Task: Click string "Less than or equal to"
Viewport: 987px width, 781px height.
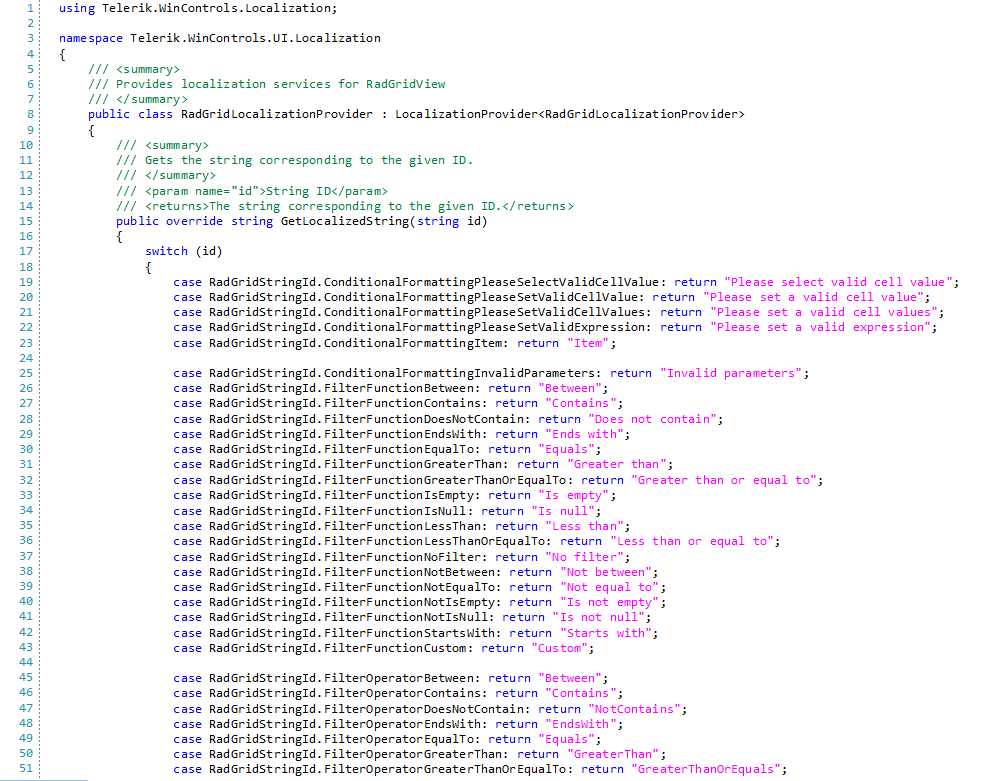Action: pos(692,541)
